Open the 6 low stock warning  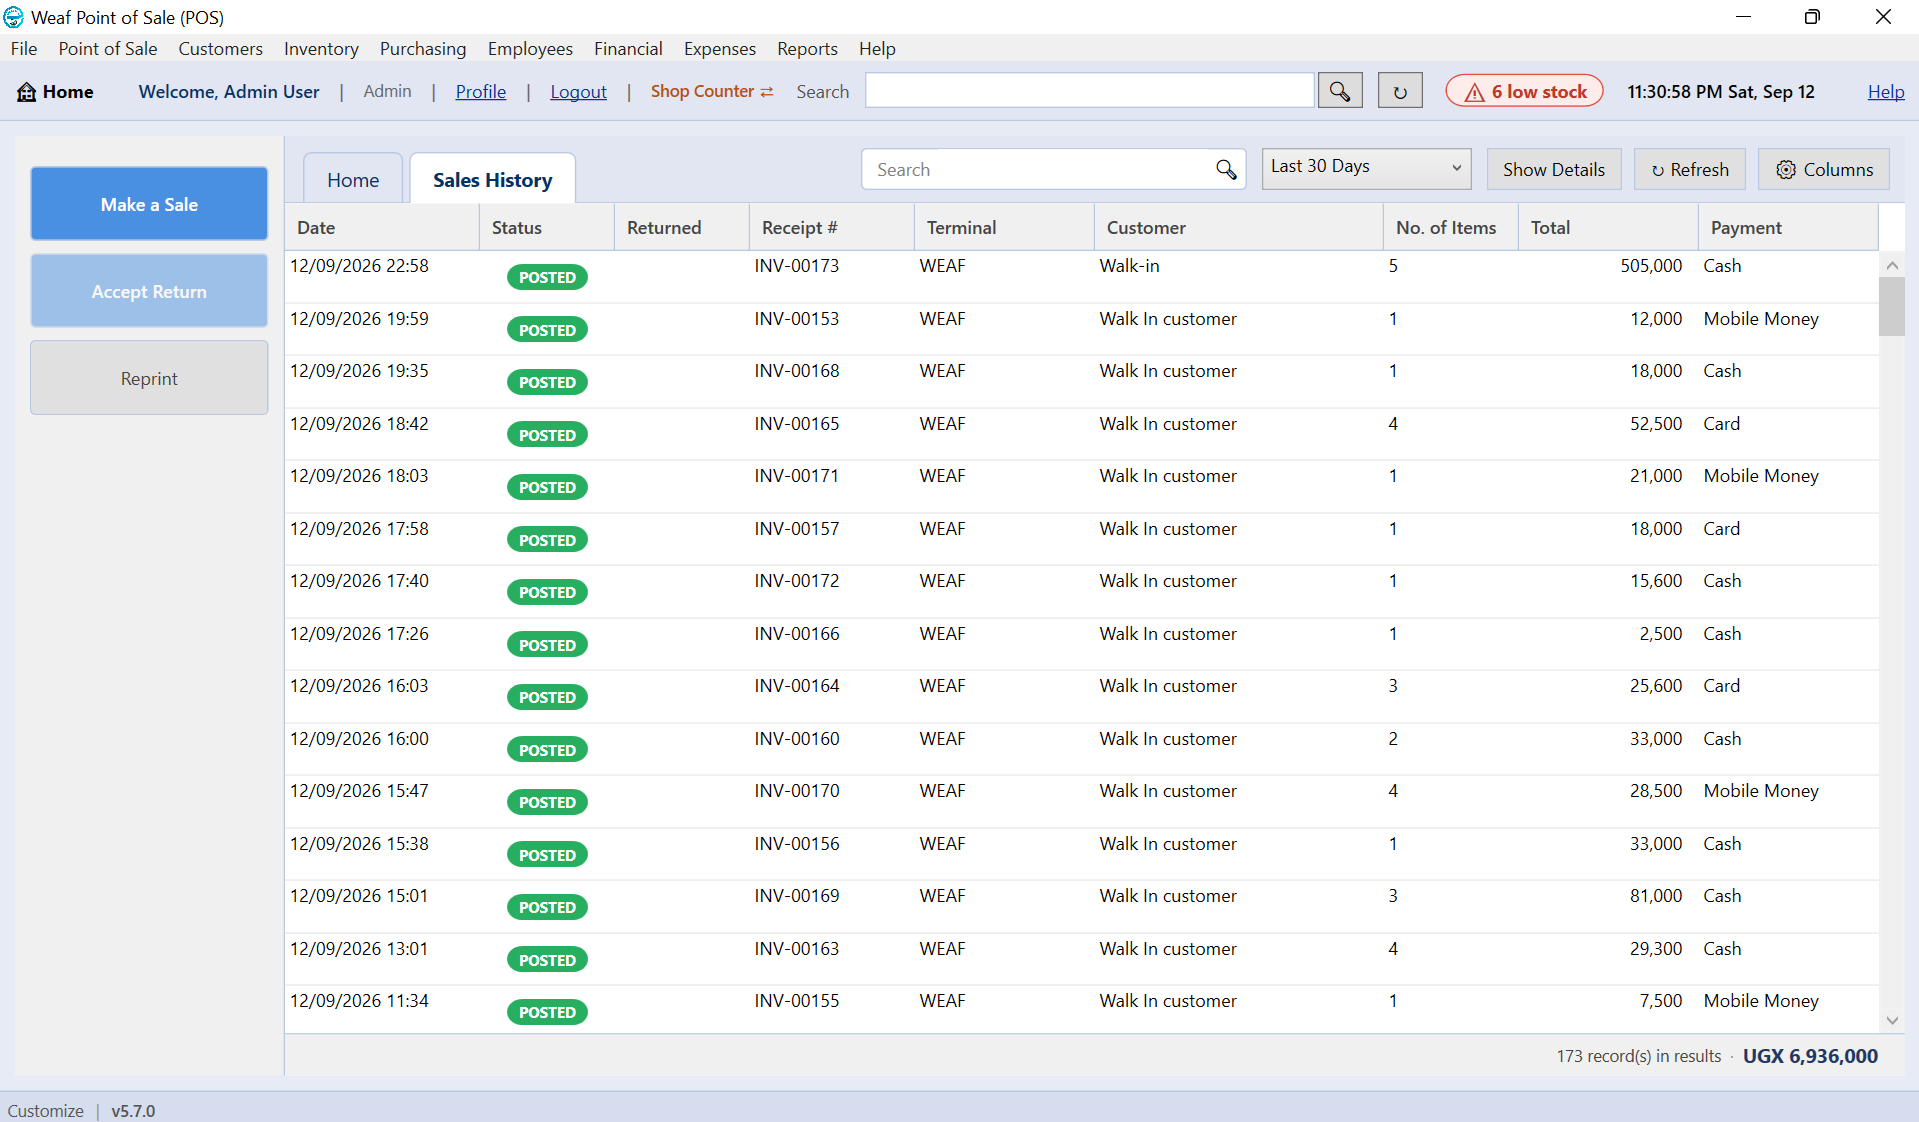click(1524, 91)
